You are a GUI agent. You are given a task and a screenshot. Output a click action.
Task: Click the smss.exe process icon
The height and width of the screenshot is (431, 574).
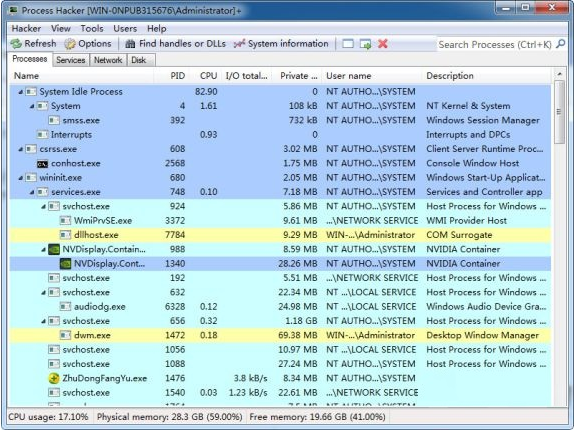(x=54, y=120)
